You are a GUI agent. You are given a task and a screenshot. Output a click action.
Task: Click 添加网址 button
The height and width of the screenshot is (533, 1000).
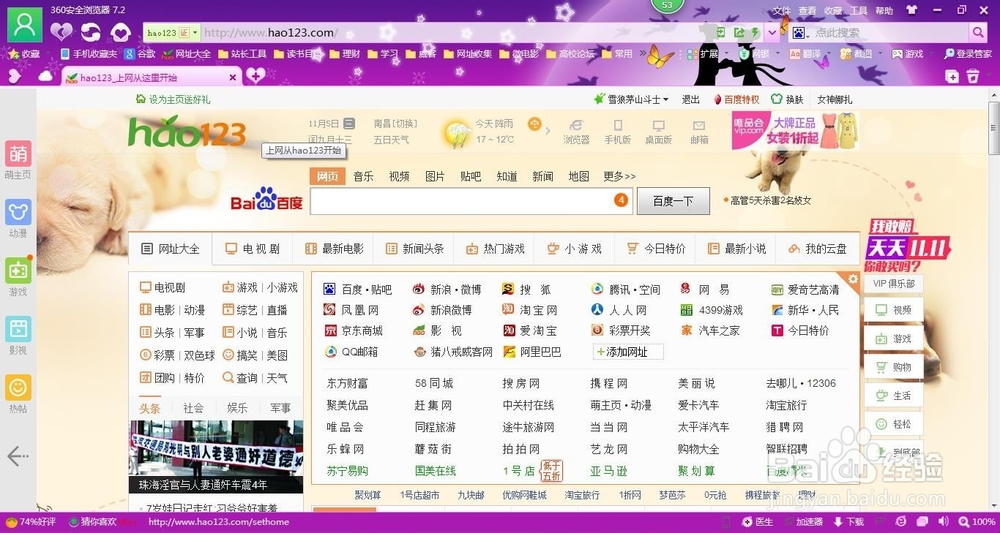pos(628,352)
